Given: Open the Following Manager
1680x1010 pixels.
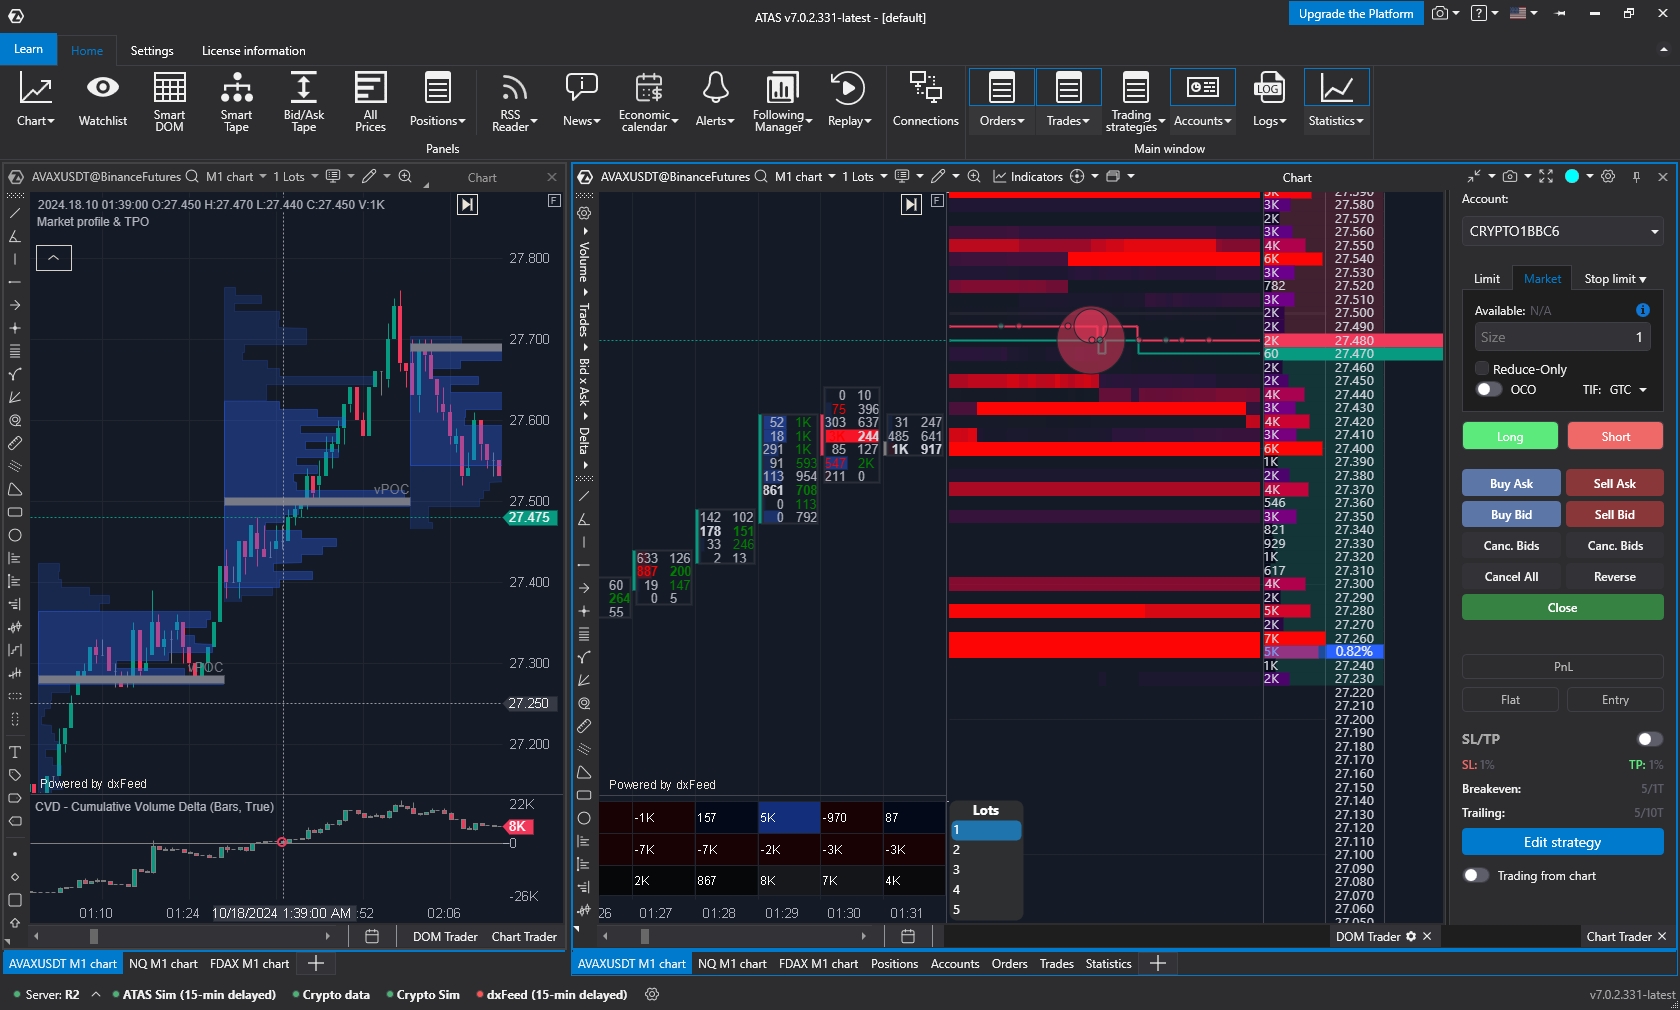Looking at the screenshot, I should (781, 100).
